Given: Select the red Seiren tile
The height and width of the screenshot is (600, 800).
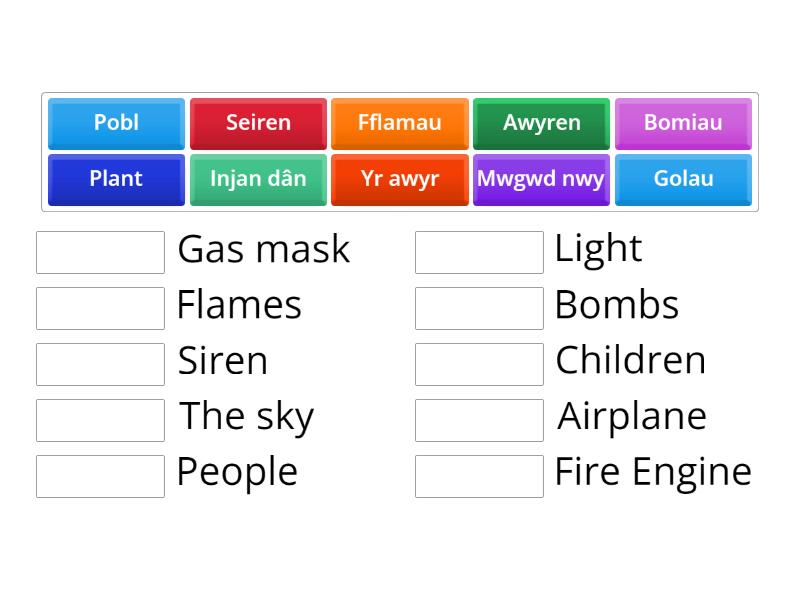Looking at the screenshot, I should [258, 123].
